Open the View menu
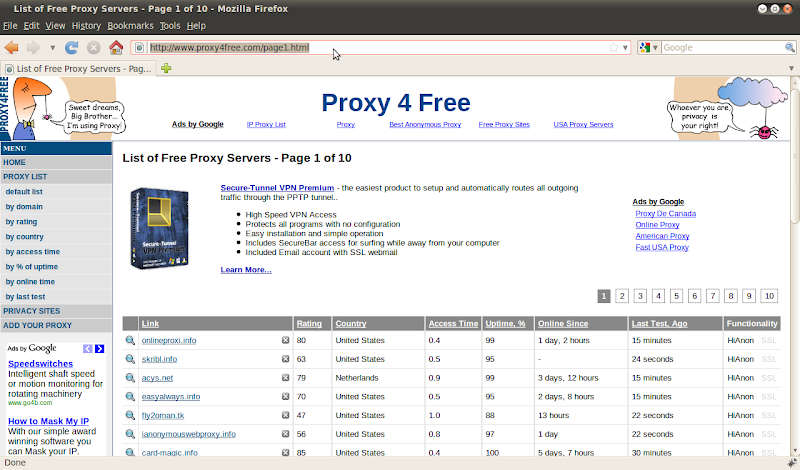 [x=55, y=26]
